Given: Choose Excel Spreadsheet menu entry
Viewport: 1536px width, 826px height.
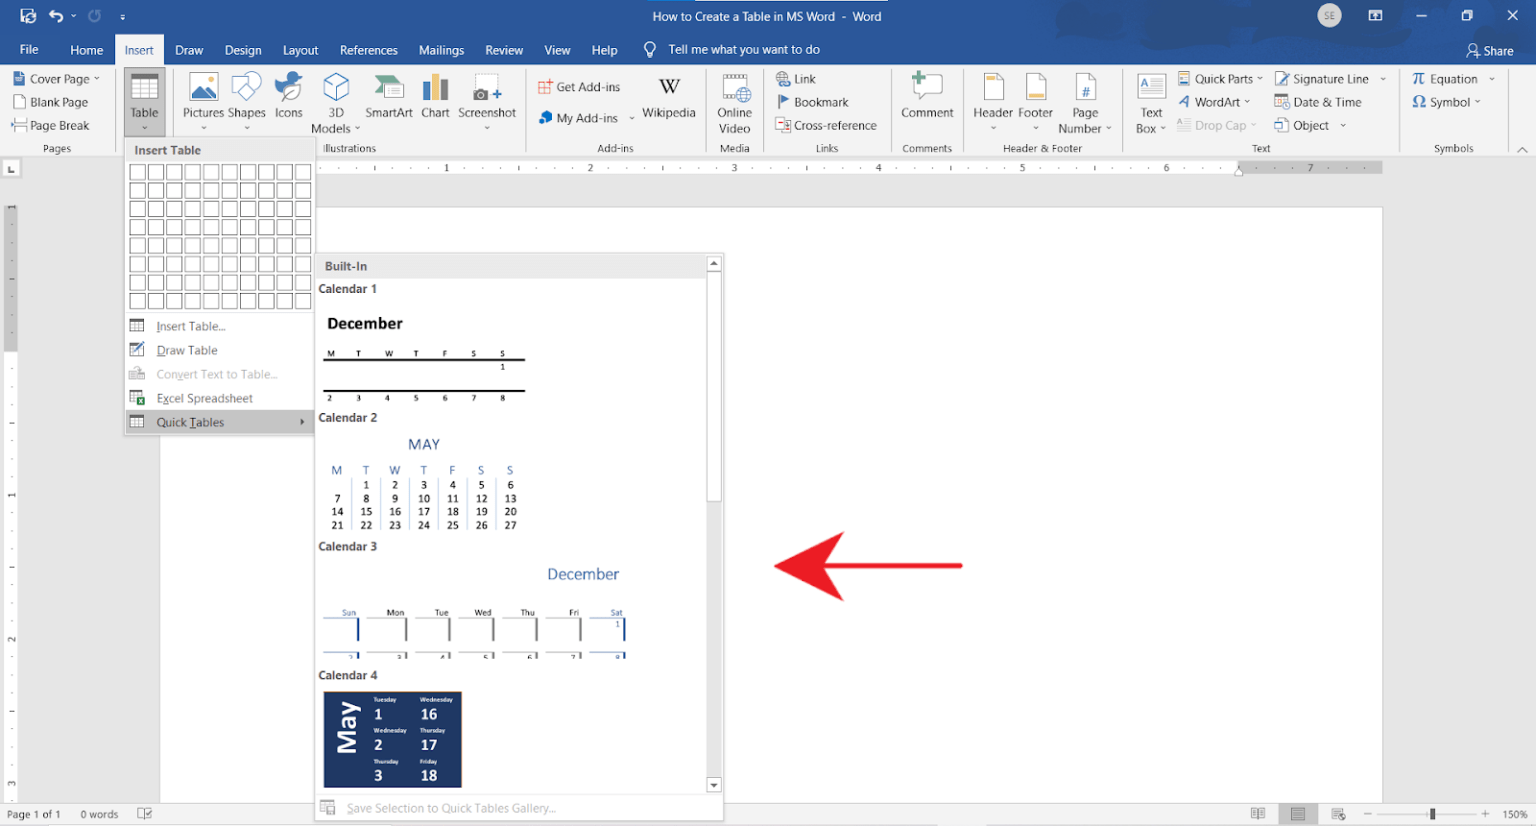Looking at the screenshot, I should (219, 398).
